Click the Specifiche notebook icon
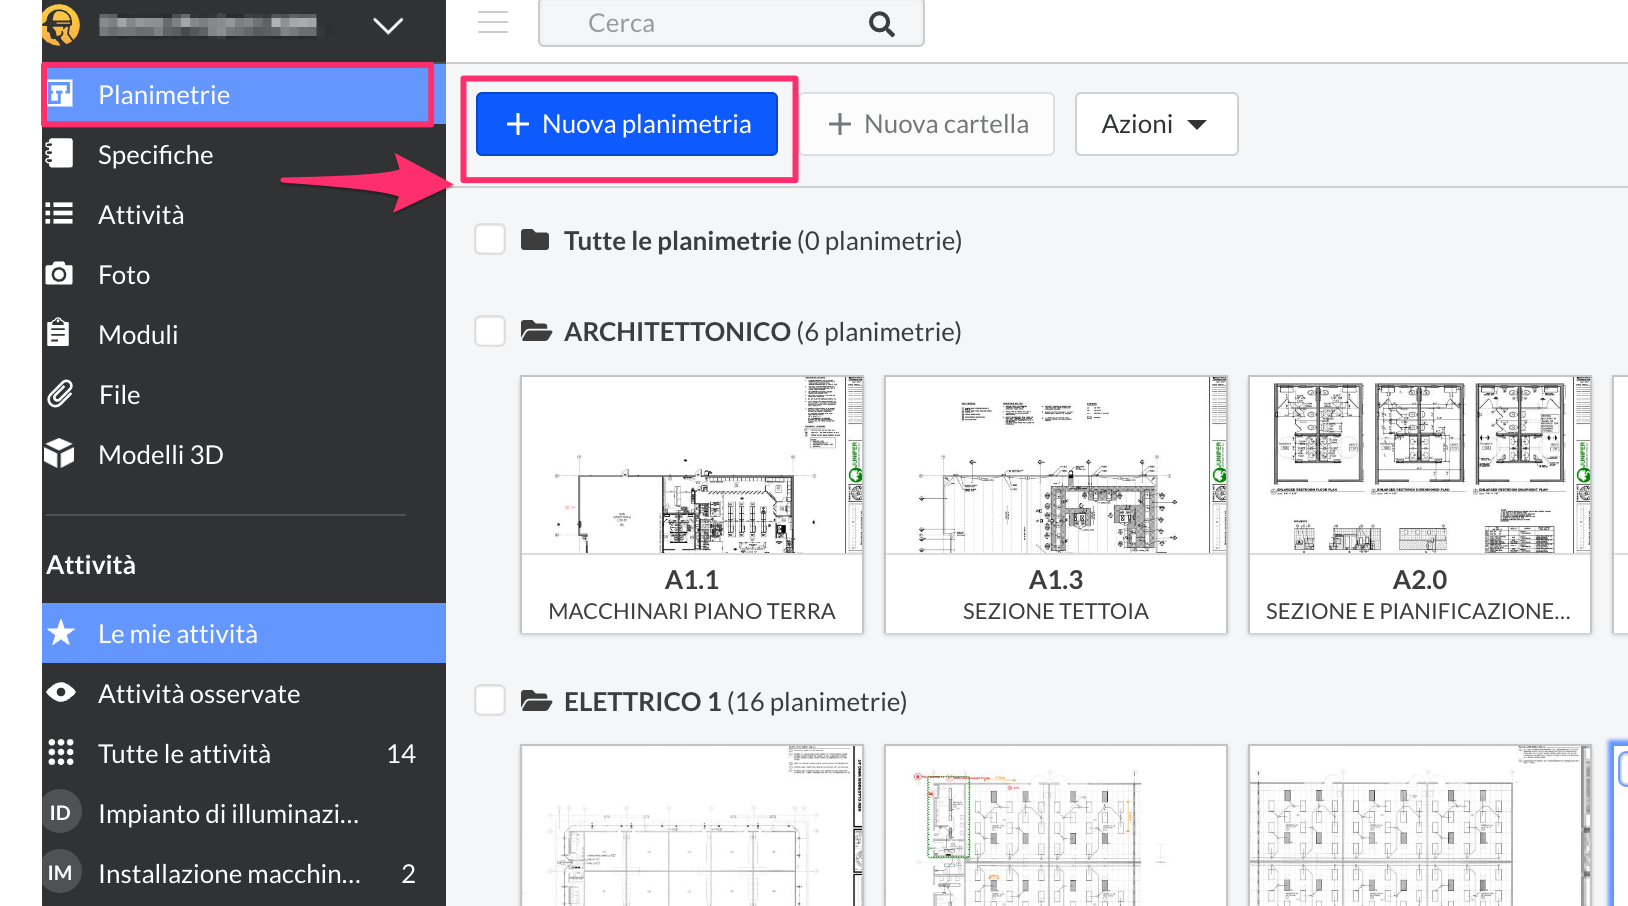The image size is (1628, 906). point(60,154)
